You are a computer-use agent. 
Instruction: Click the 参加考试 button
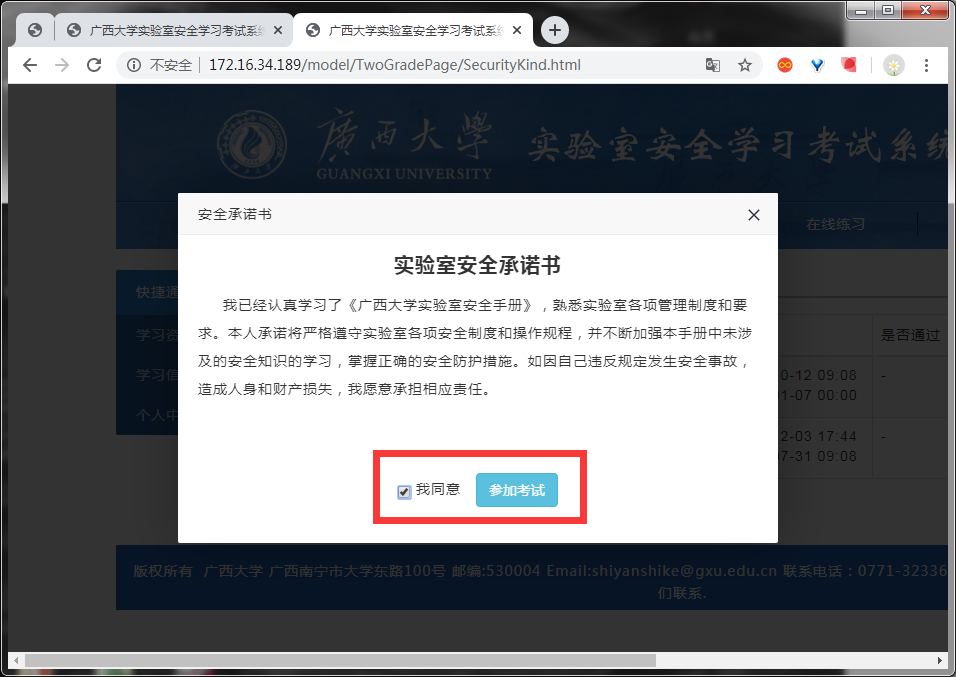(516, 490)
